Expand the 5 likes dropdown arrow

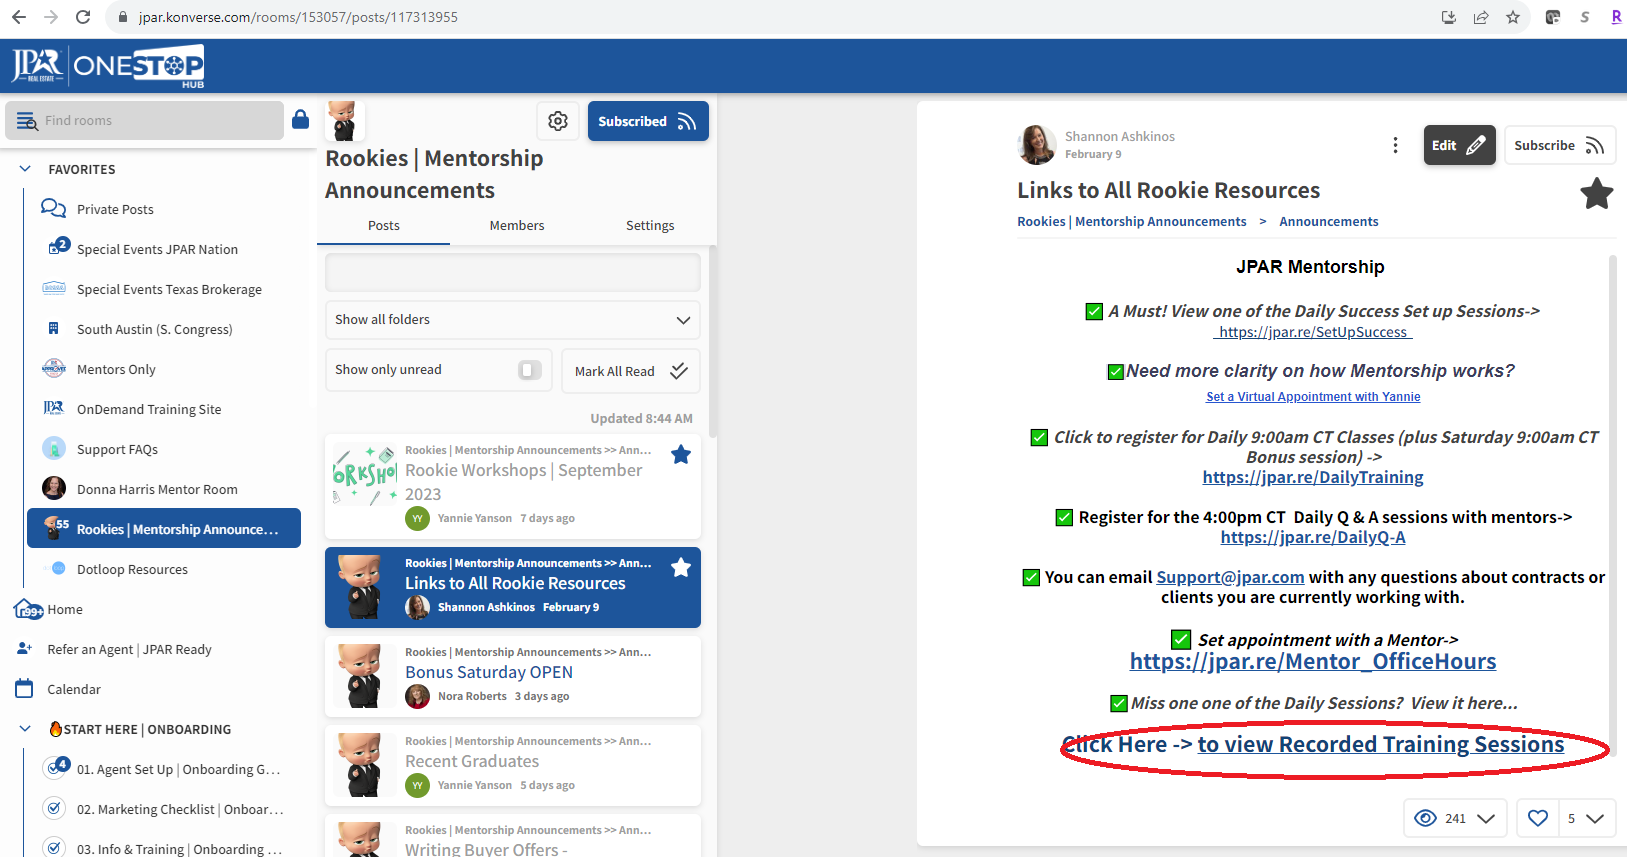click(x=1595, y=819)
